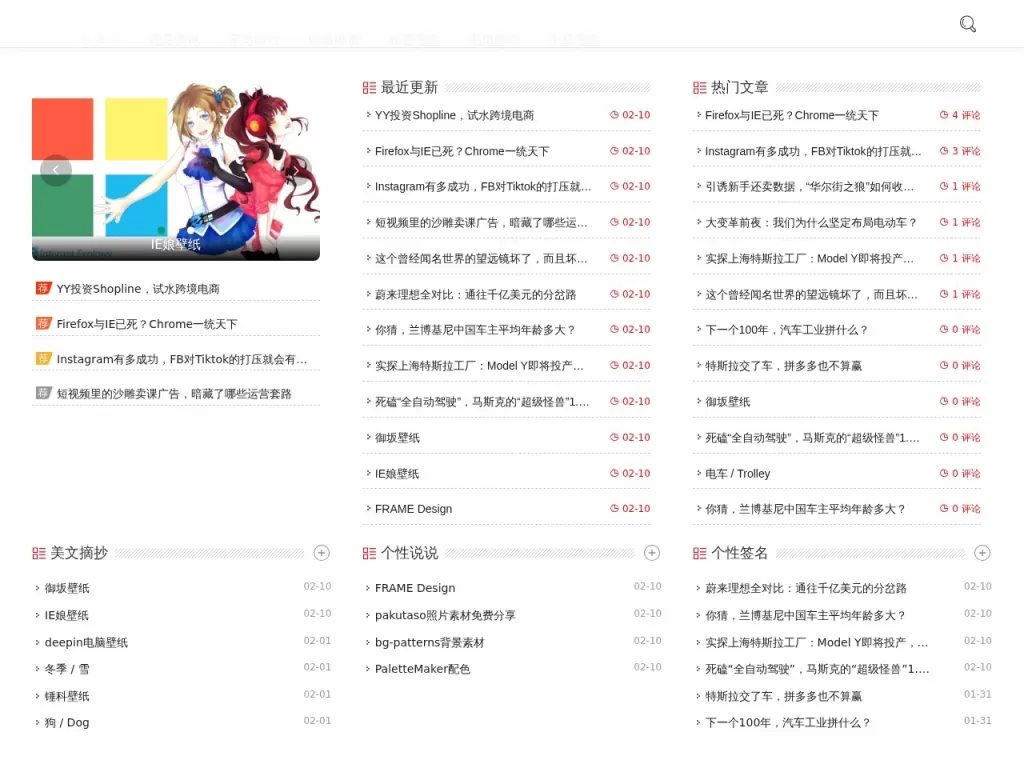Open PaletteMaker配色 under 个性说说

click(x=422, y=669)
